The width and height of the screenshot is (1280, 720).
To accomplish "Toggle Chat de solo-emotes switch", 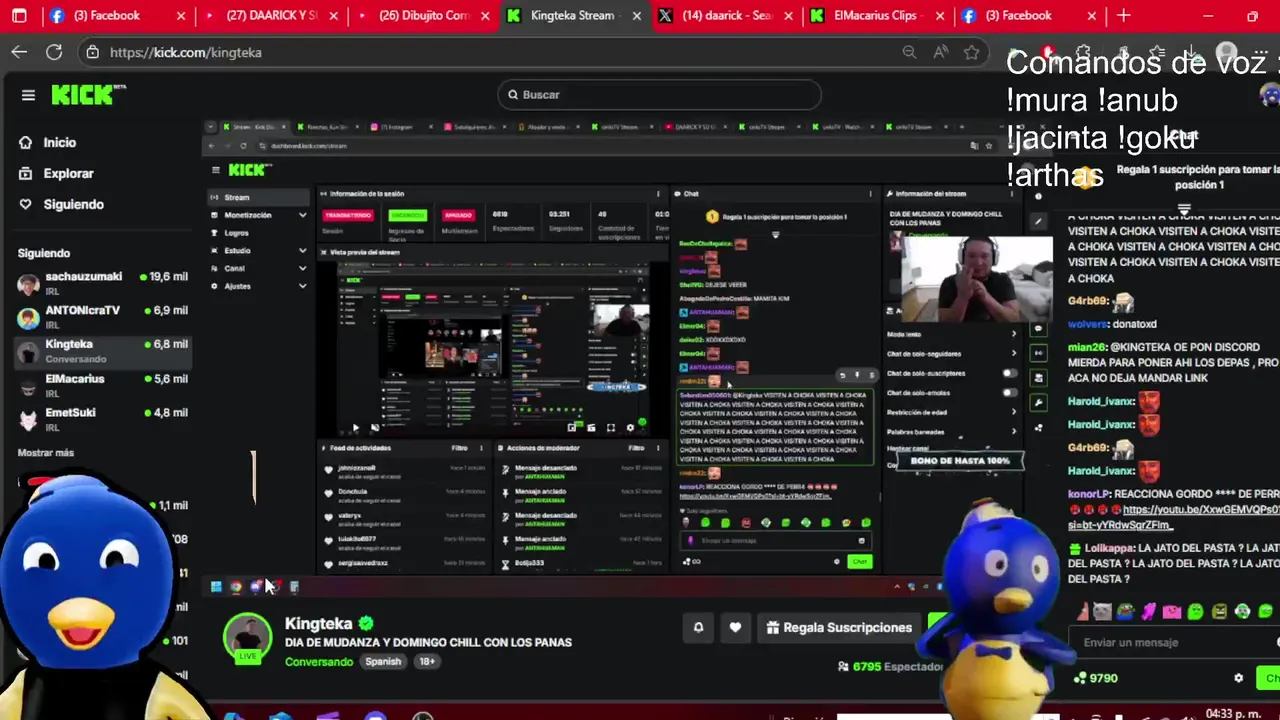I will click(x=1010, y=393).
